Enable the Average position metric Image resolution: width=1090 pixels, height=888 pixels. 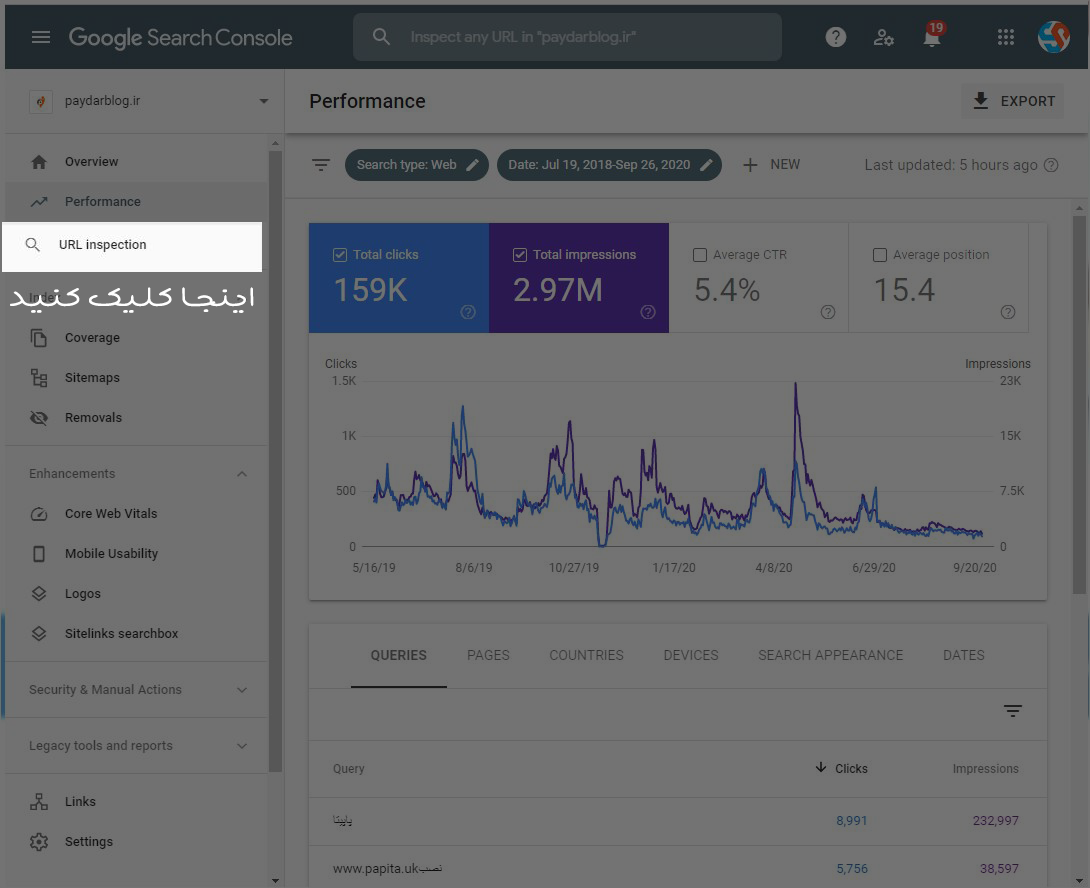pyautogui.click(x=879, y=254)
